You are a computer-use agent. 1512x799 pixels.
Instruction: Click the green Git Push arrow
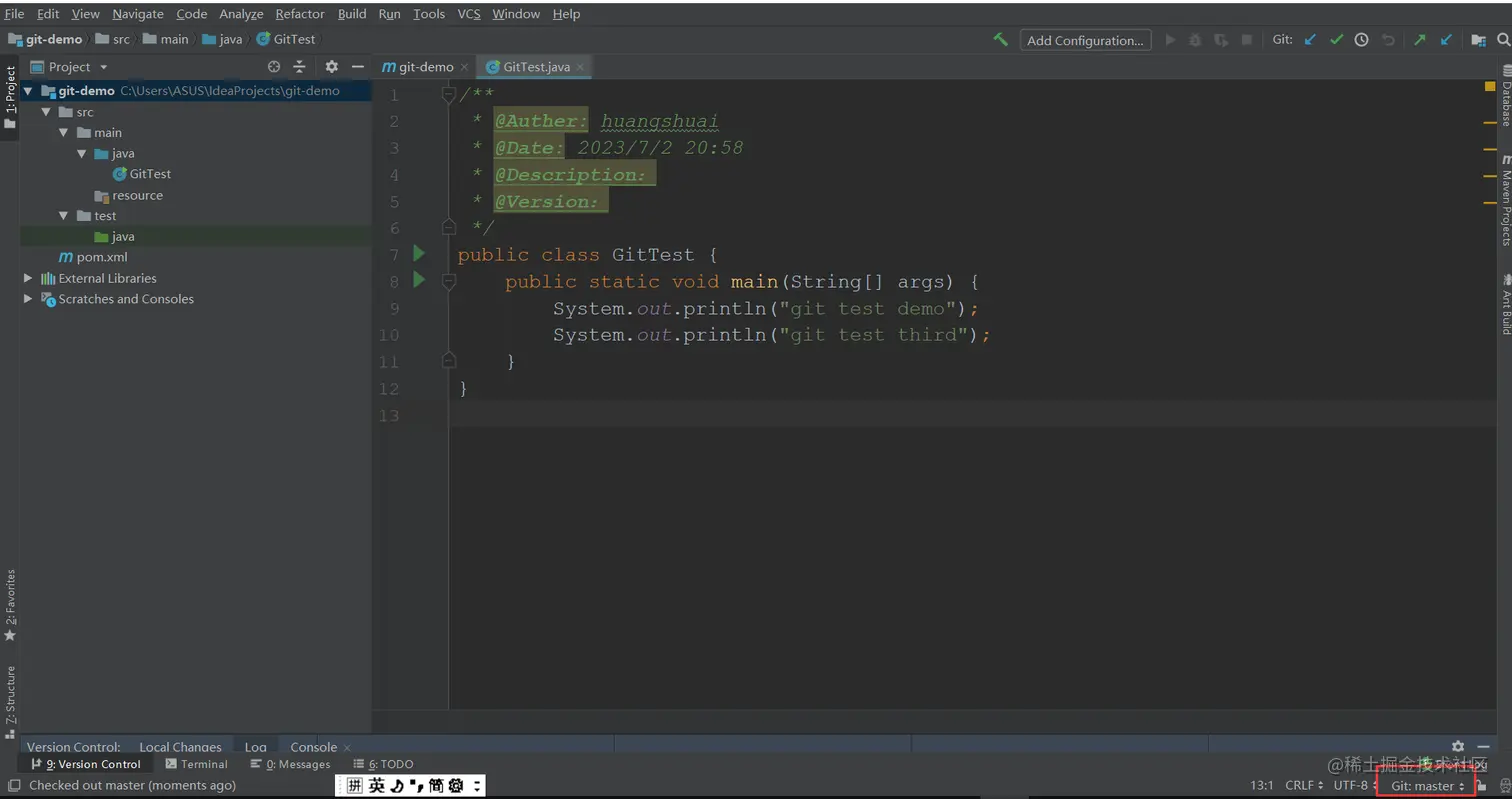coord(1419,40)
